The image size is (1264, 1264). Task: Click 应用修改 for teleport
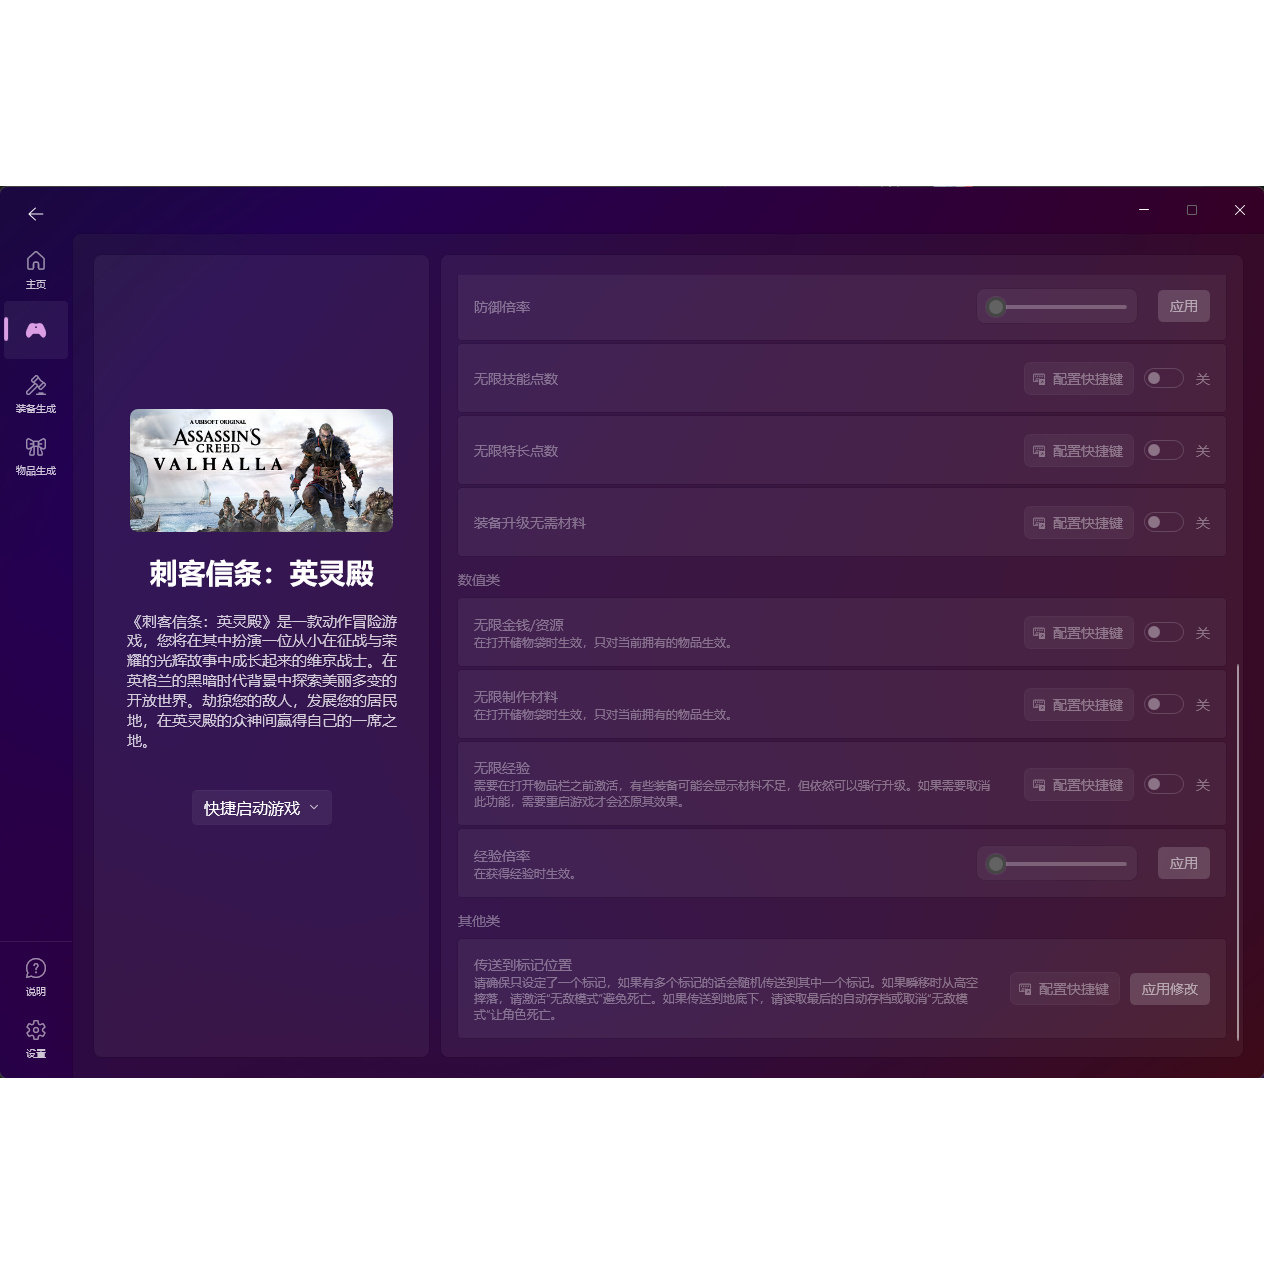point(1170,989)
